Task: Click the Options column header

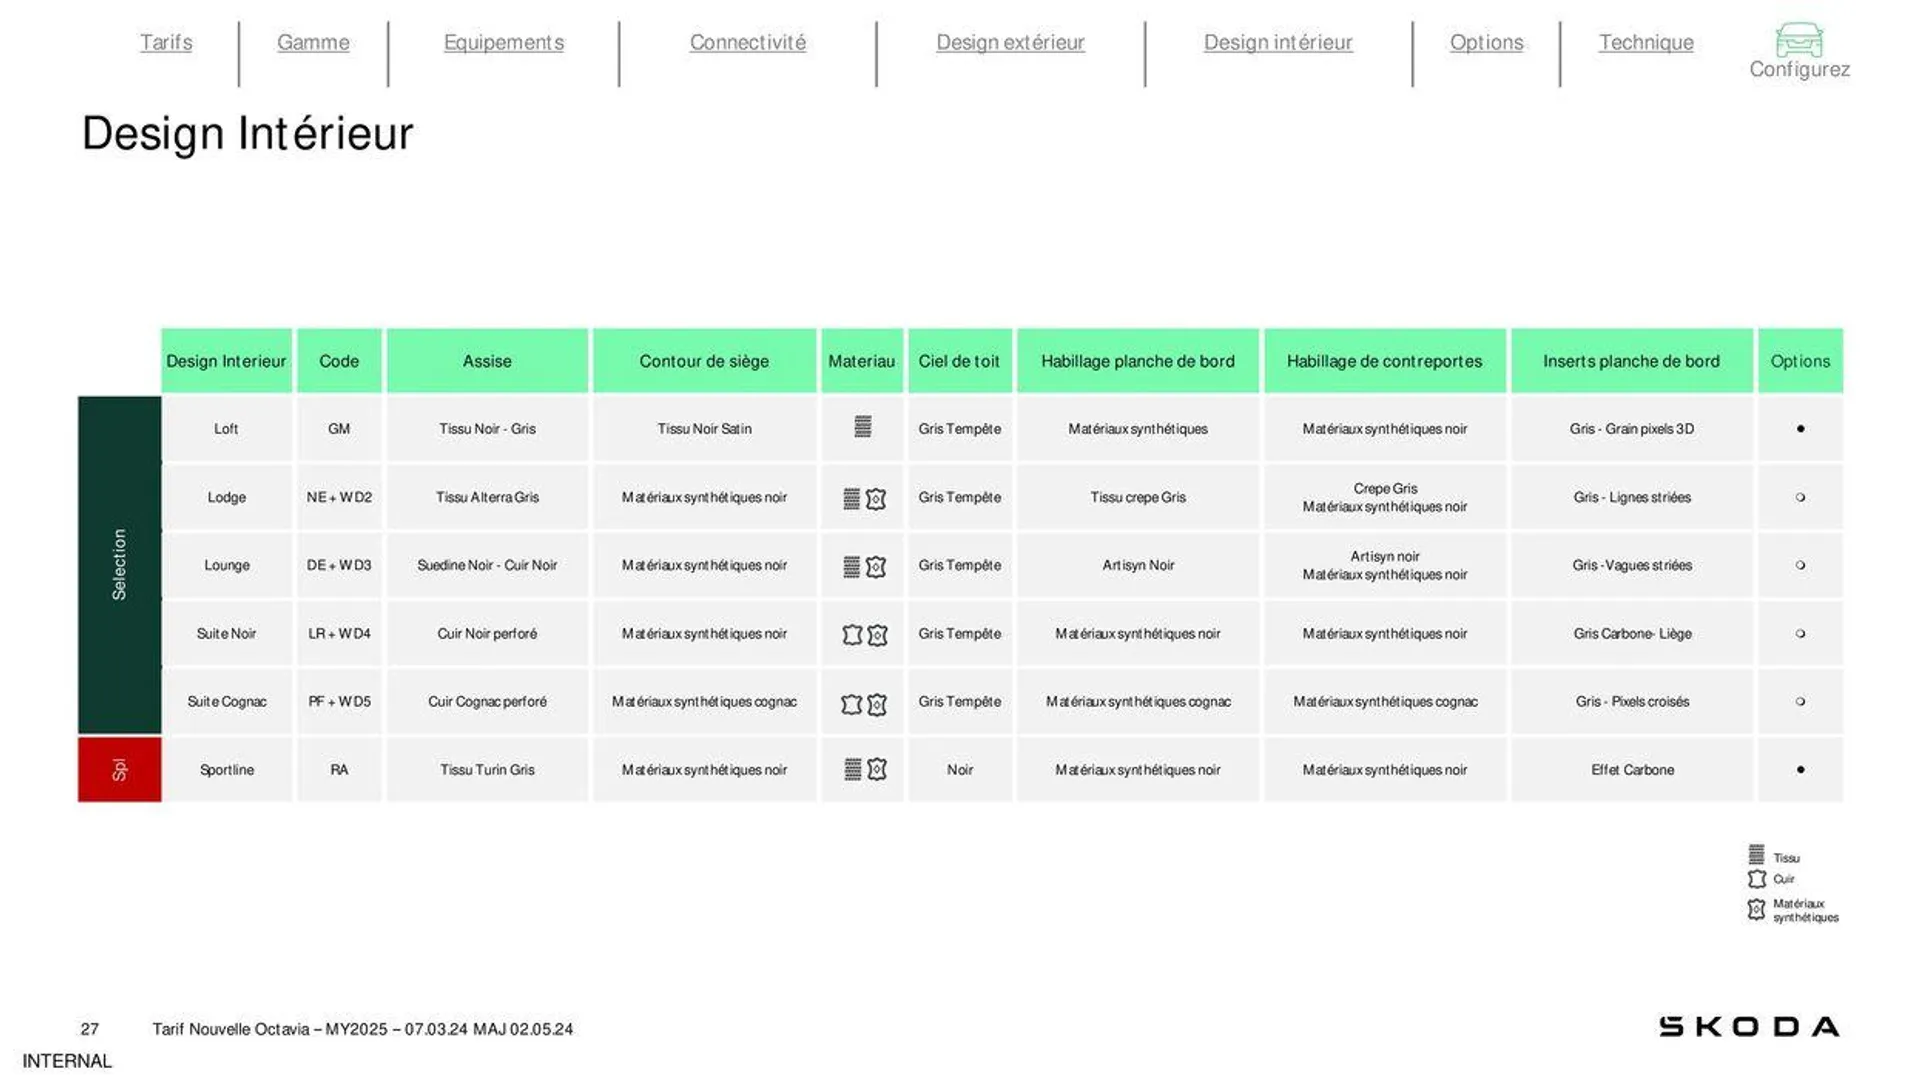Action: pos(1800,361)
